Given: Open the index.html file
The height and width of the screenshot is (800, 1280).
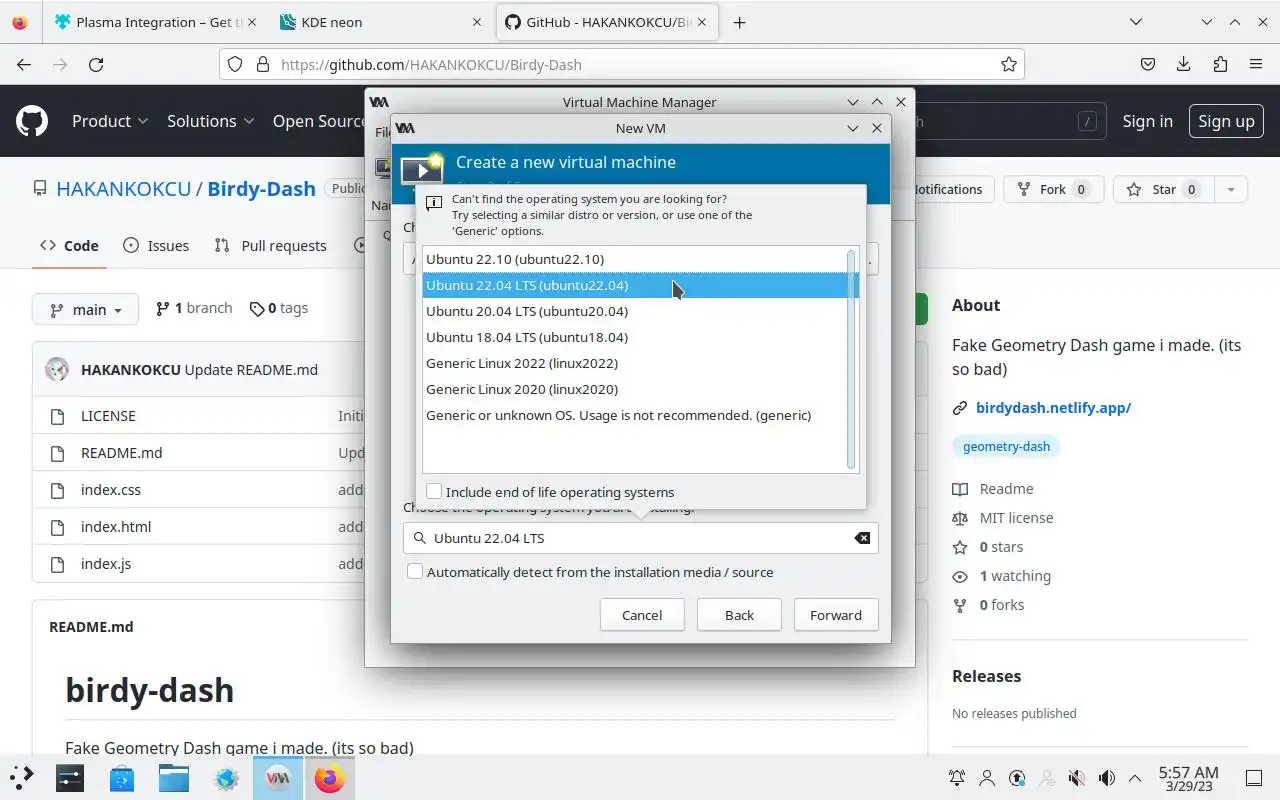Looking at the screenshot, I should 116,527.
